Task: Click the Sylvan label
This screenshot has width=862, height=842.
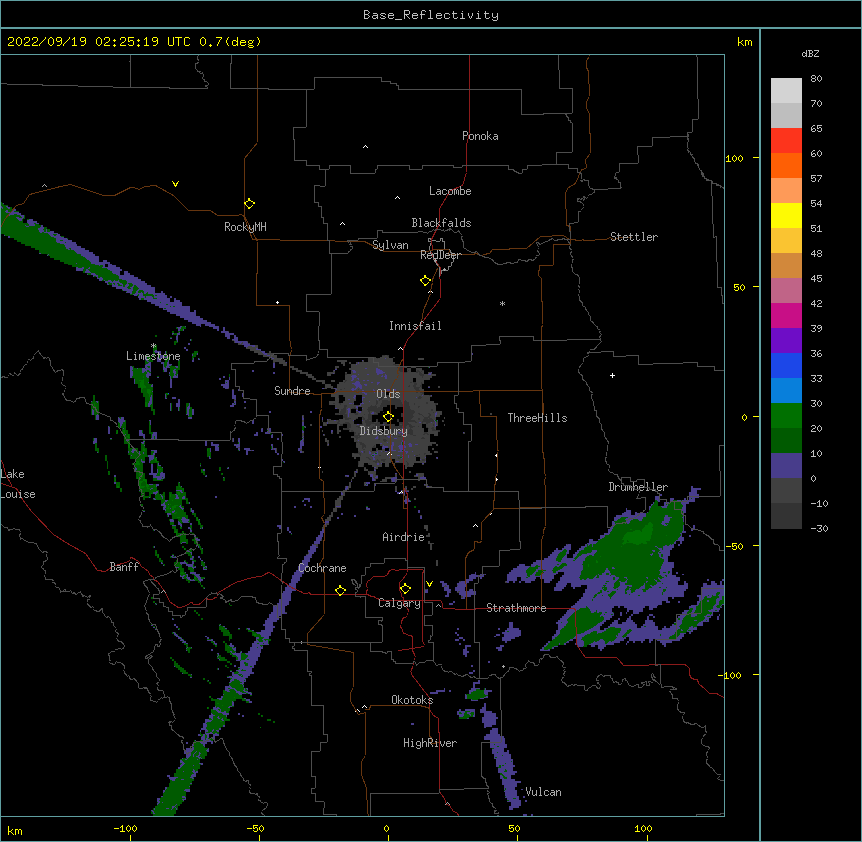Action: [x=390, y=245]
